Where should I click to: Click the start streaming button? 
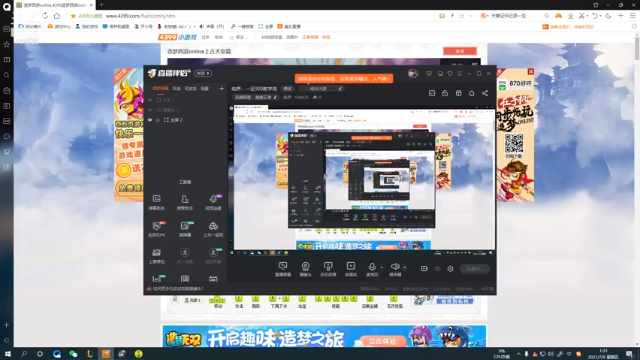coord(475,269)
